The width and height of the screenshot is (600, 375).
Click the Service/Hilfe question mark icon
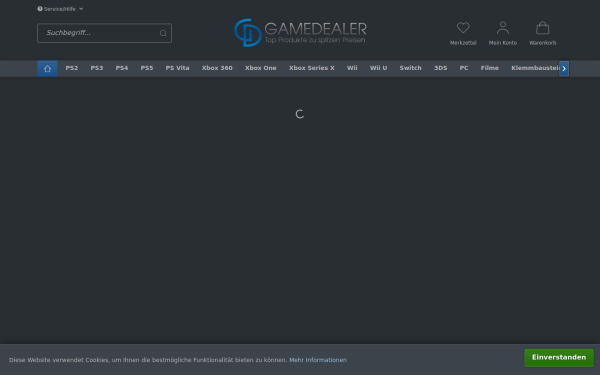pyautogui.click(x=40, y=9)
